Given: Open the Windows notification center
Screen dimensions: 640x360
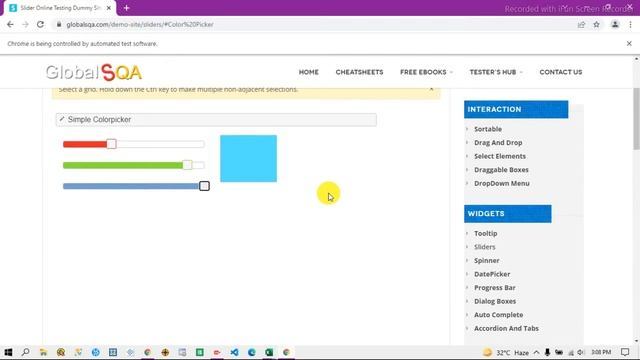Looking at the screenshot, I should coord(625,352).
